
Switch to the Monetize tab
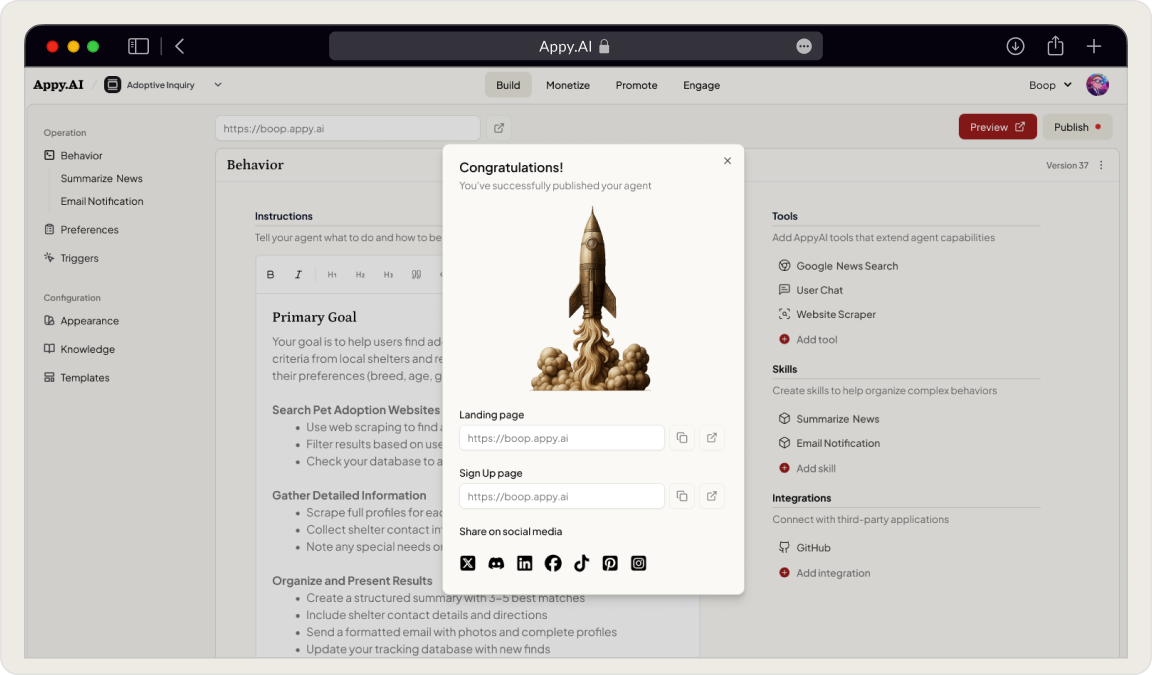coord(568,85)
